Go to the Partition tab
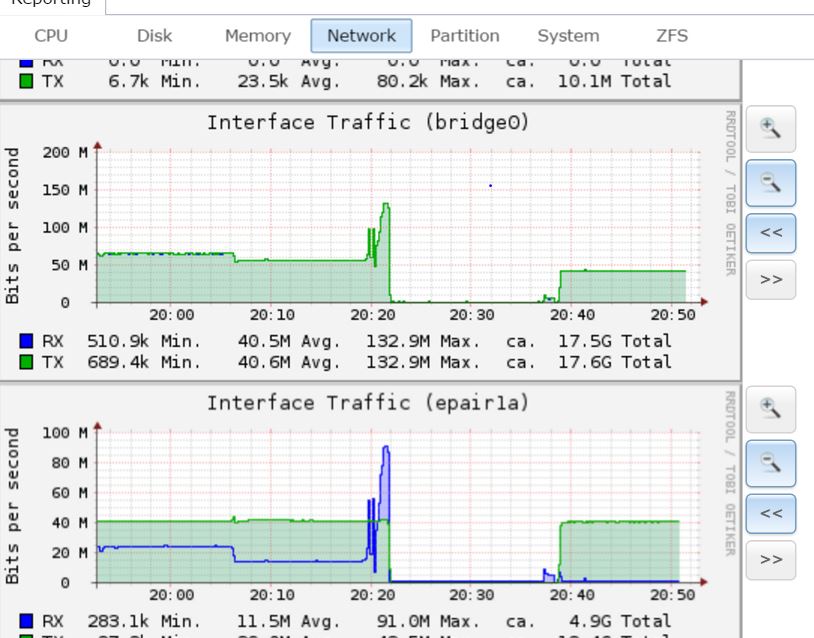This screenshot has width=814, height=638. (x=465, y=36)
